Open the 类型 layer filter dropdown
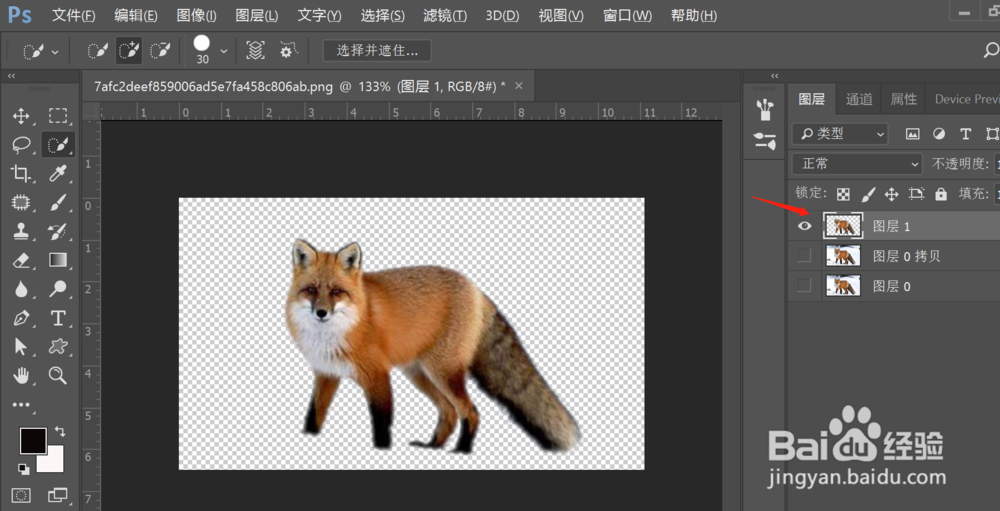1000x511 pixels. [x=840, y=134]
